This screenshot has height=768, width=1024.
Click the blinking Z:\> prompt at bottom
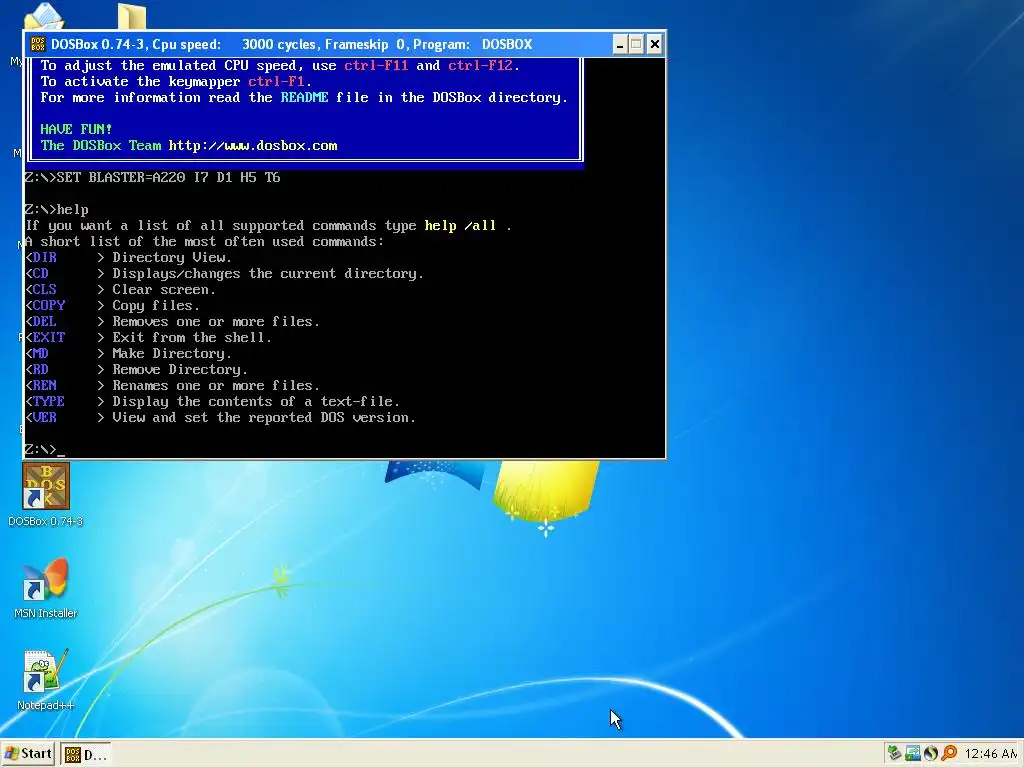point(44,449)
